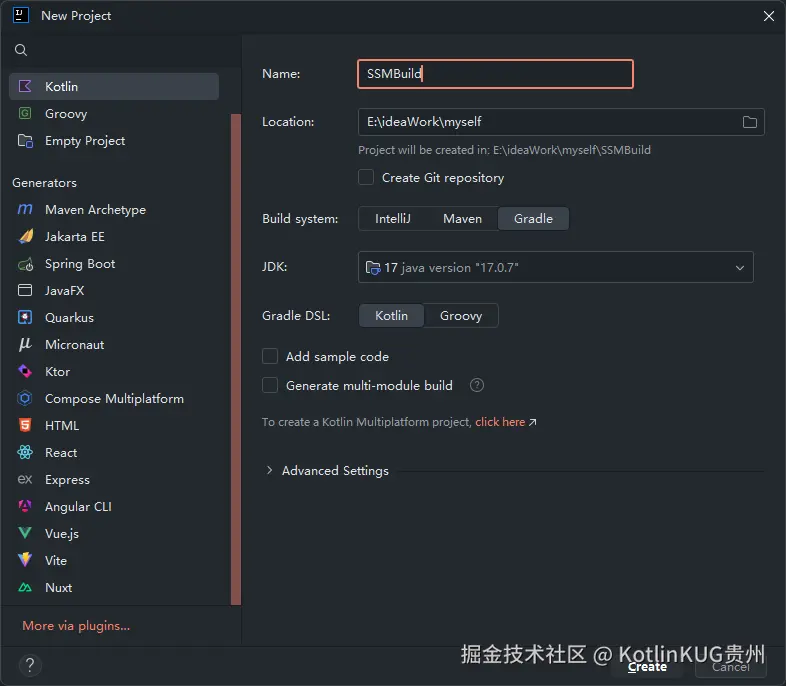Select Angular CLI in the list

click(x=114, y=507)
